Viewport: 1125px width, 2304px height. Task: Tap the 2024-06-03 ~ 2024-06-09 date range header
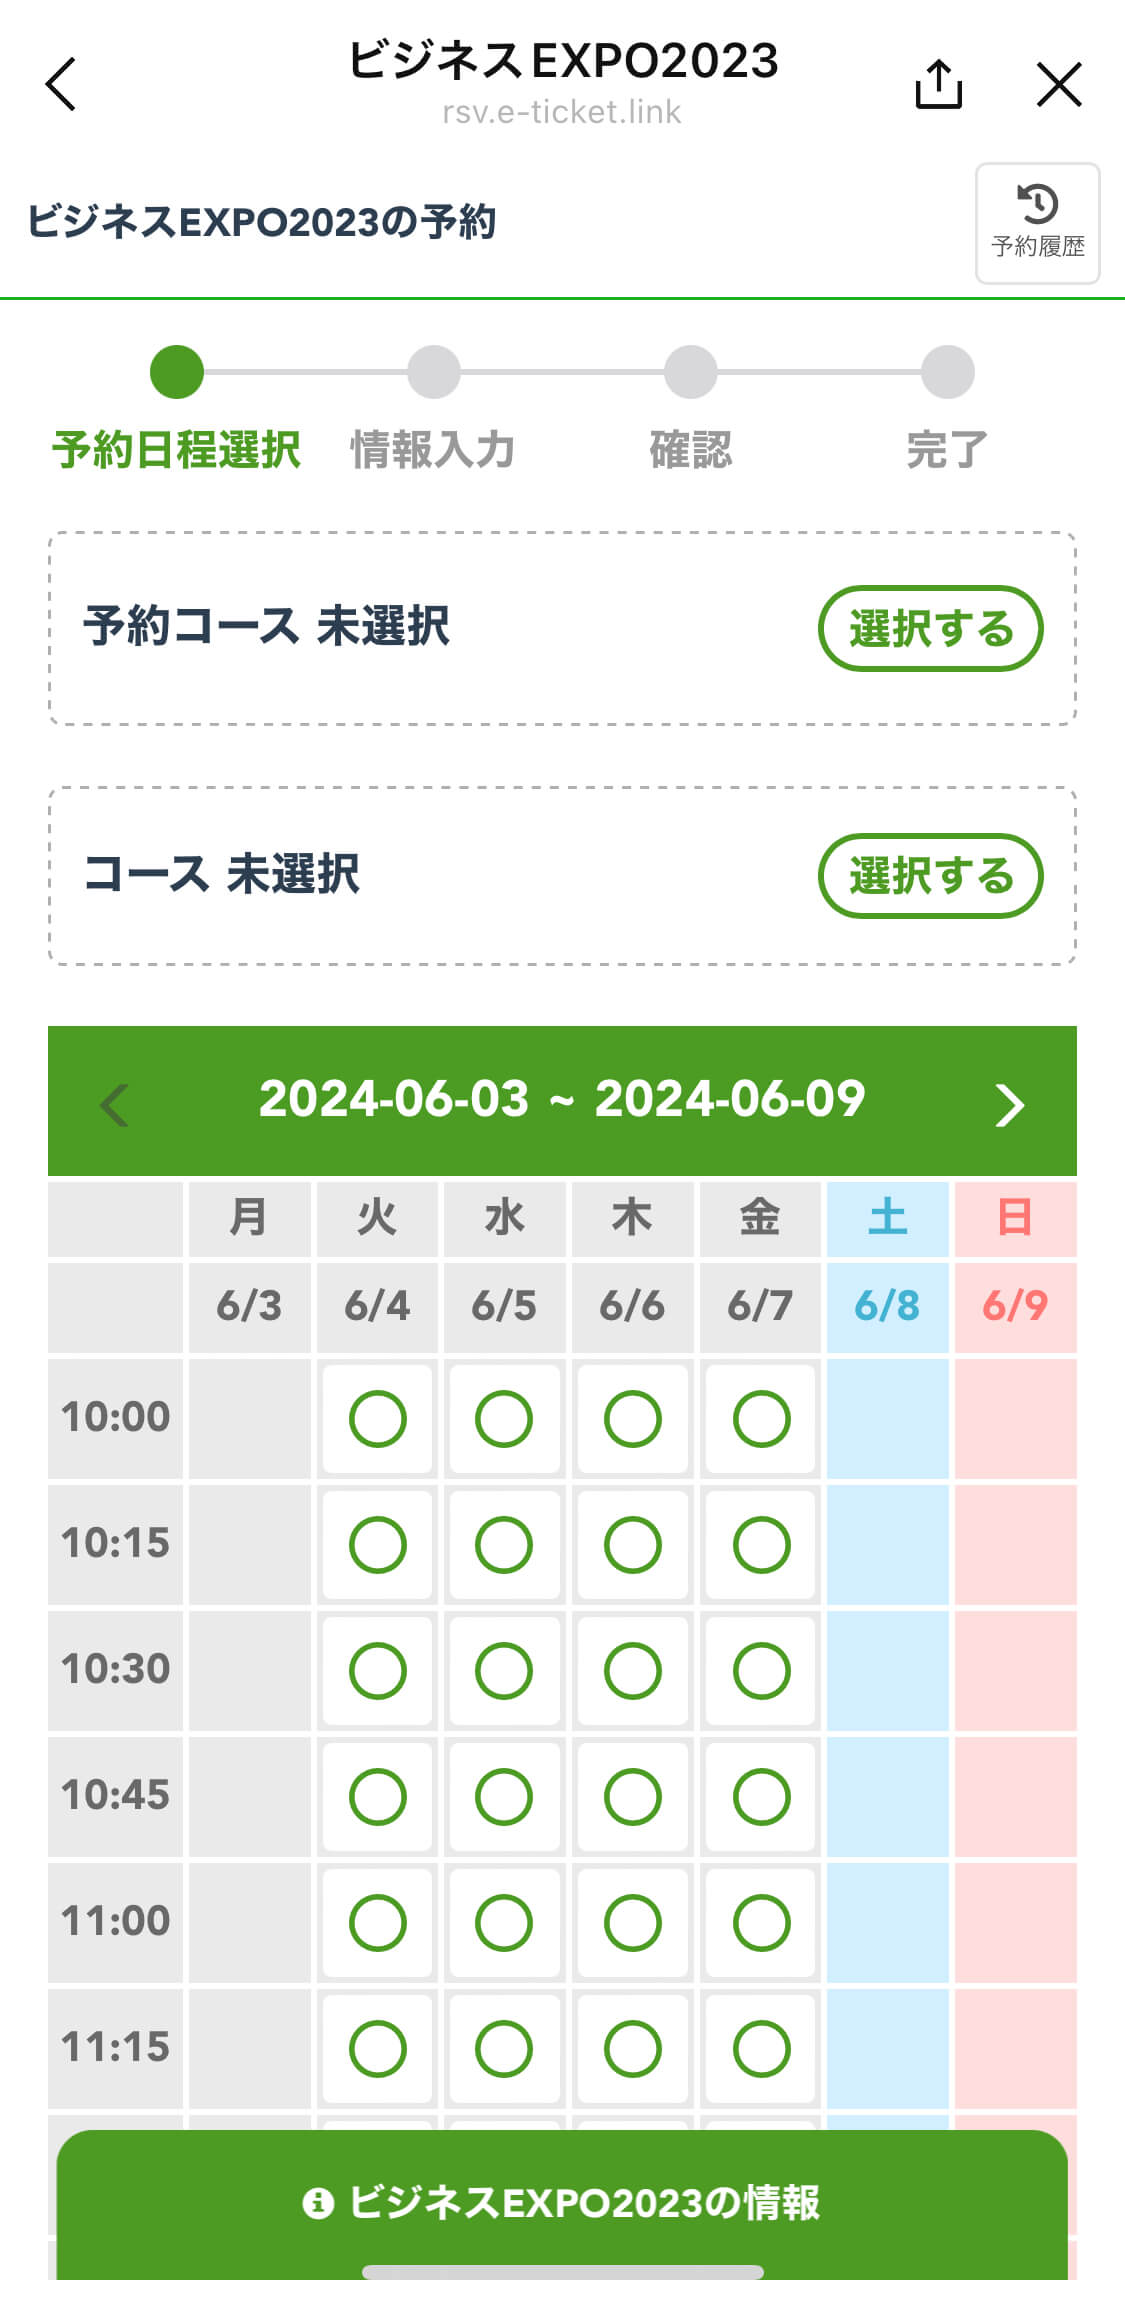[562, 1100]
